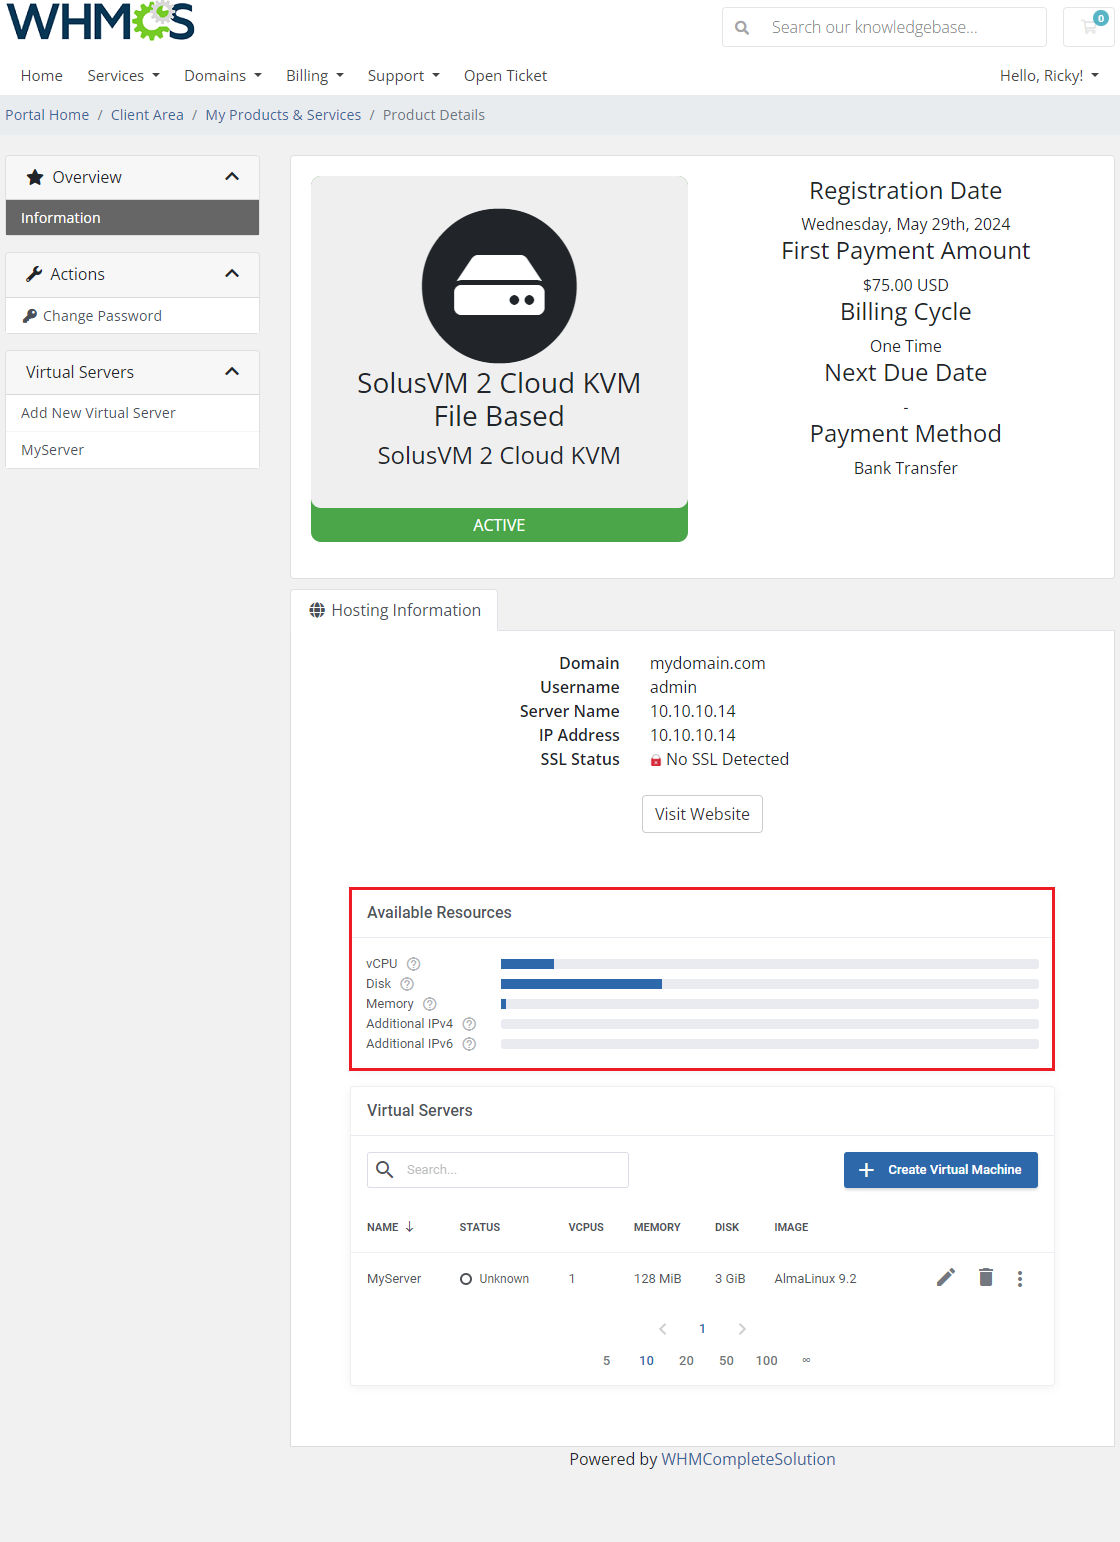Open the shopping cart icon
The width and height of the screenshot is (1120, 1542).
point(1090,27)
